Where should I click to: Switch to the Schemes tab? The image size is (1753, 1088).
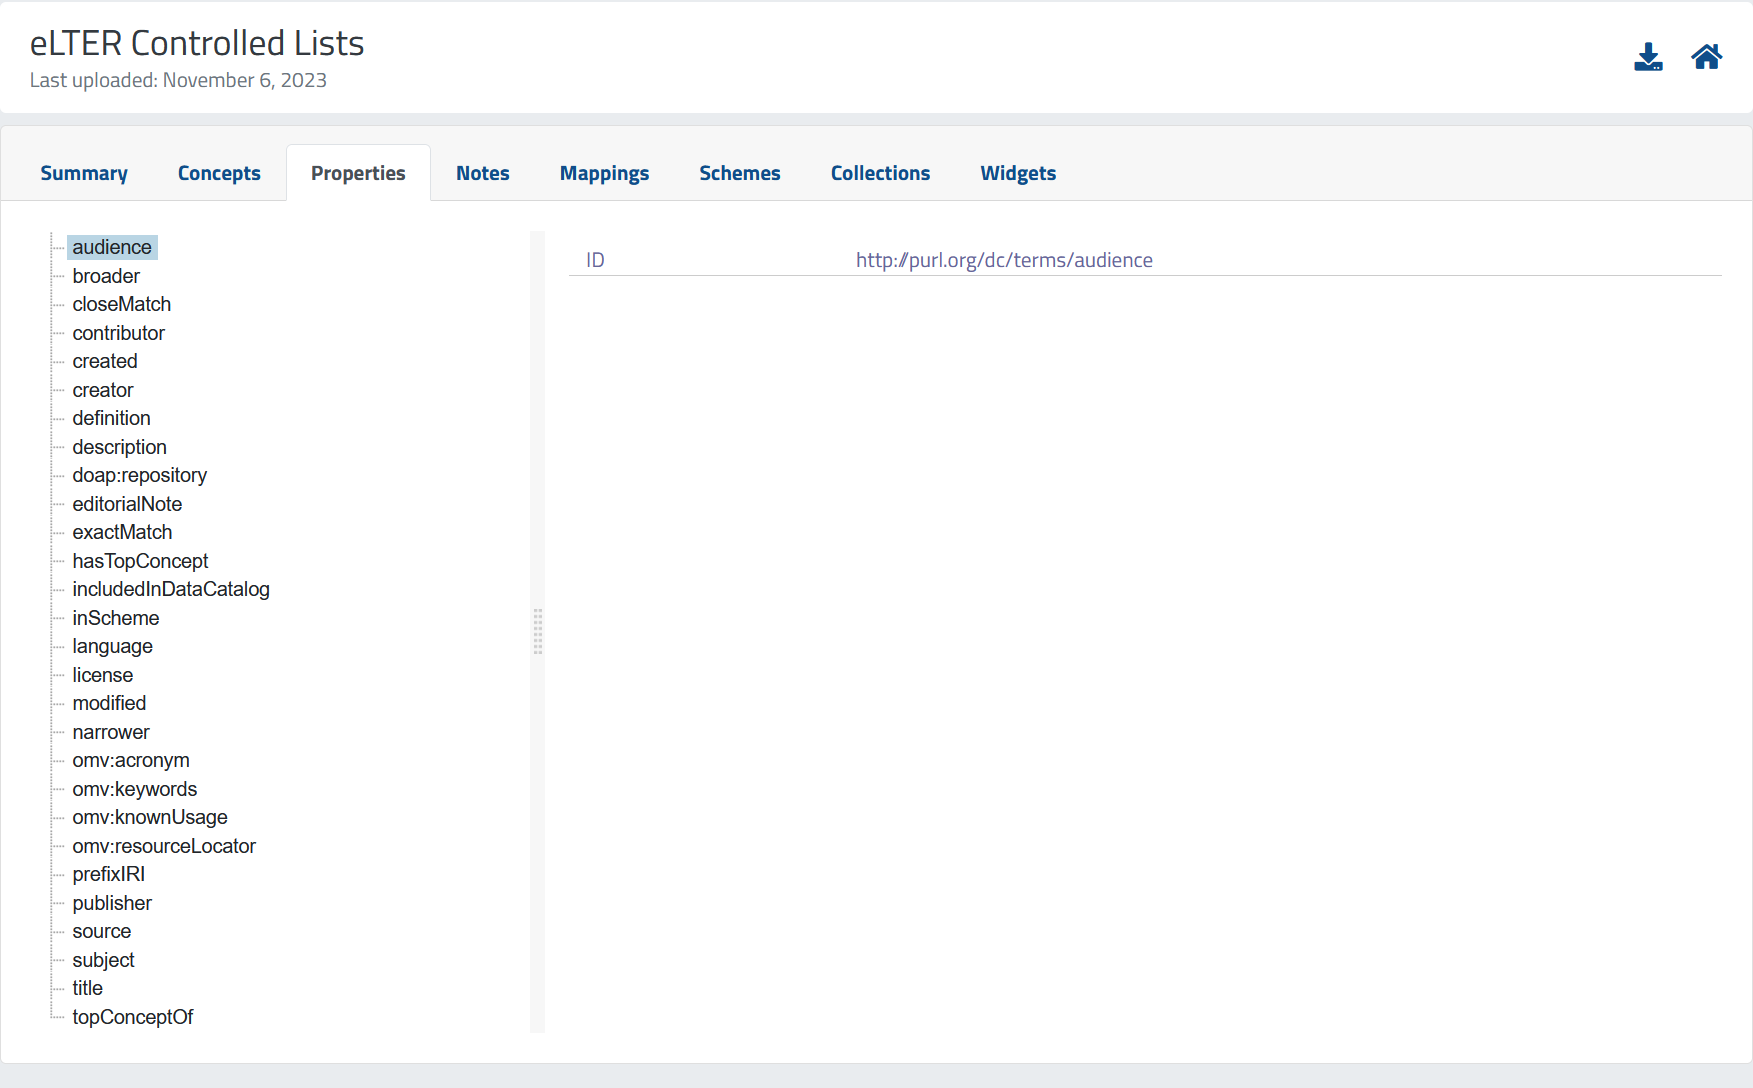point(739,172)
